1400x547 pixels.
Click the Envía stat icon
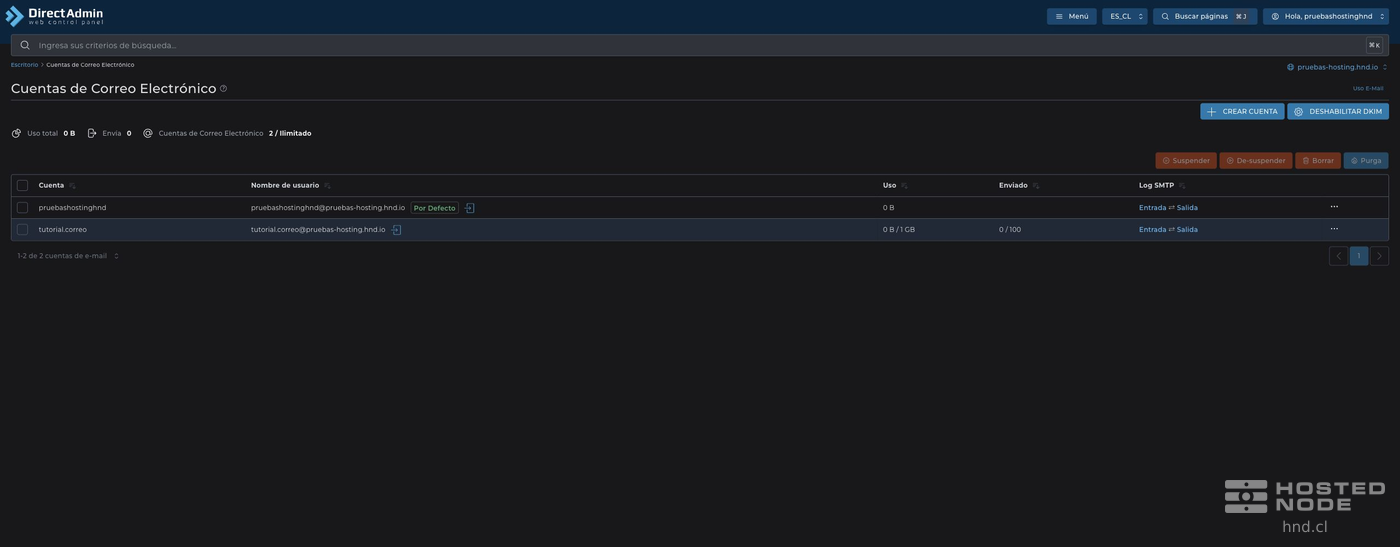coord(92,133)
